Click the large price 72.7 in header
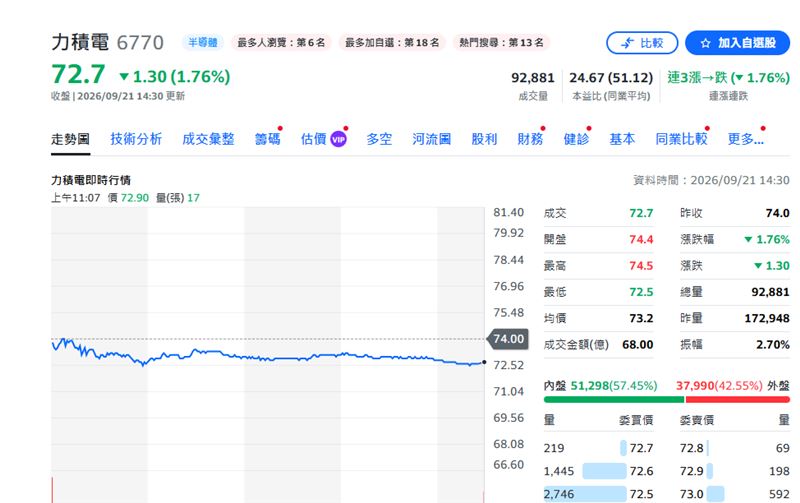Viewport: 800px width, 503px height. [x=78, y=74]
